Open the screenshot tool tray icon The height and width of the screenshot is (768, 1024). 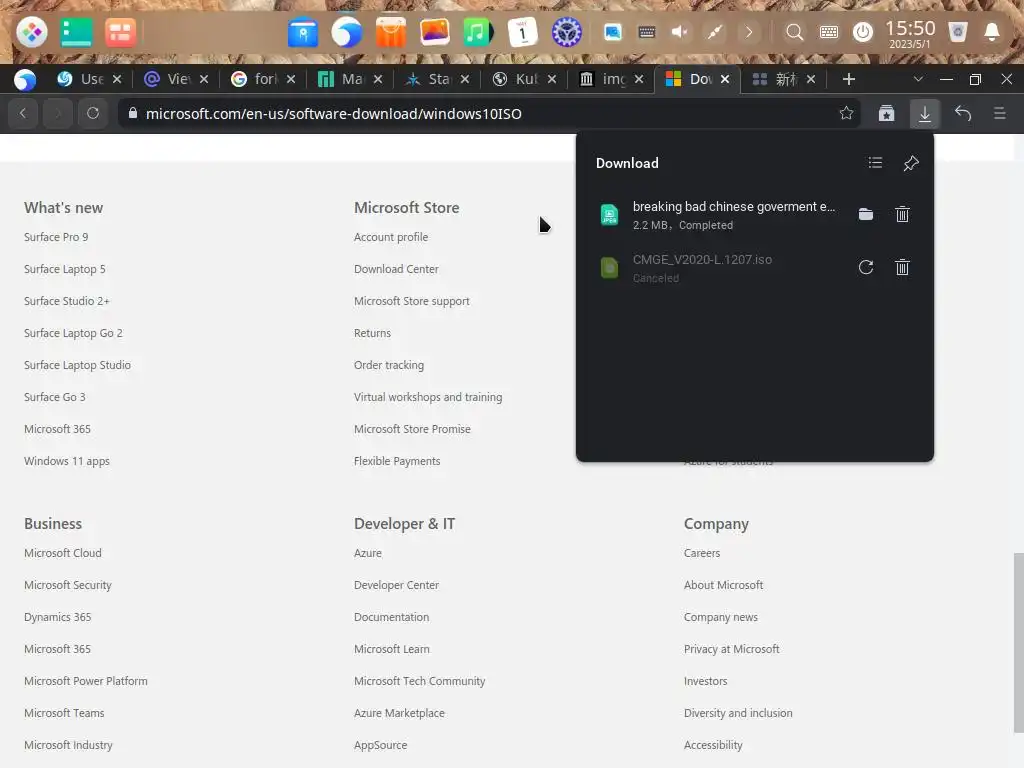point(613,32)
